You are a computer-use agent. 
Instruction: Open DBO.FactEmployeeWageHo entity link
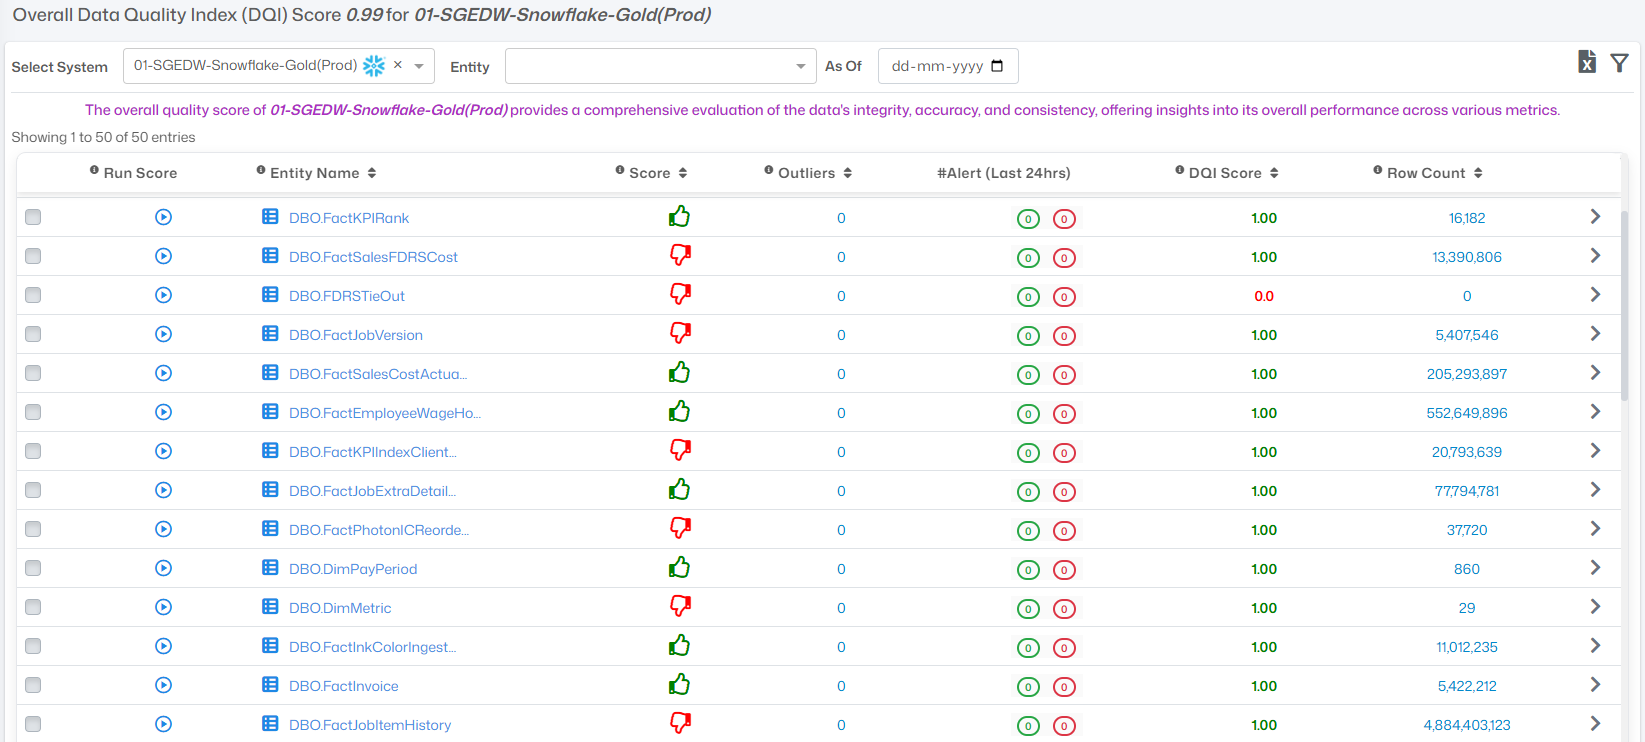tap(385, 413)
